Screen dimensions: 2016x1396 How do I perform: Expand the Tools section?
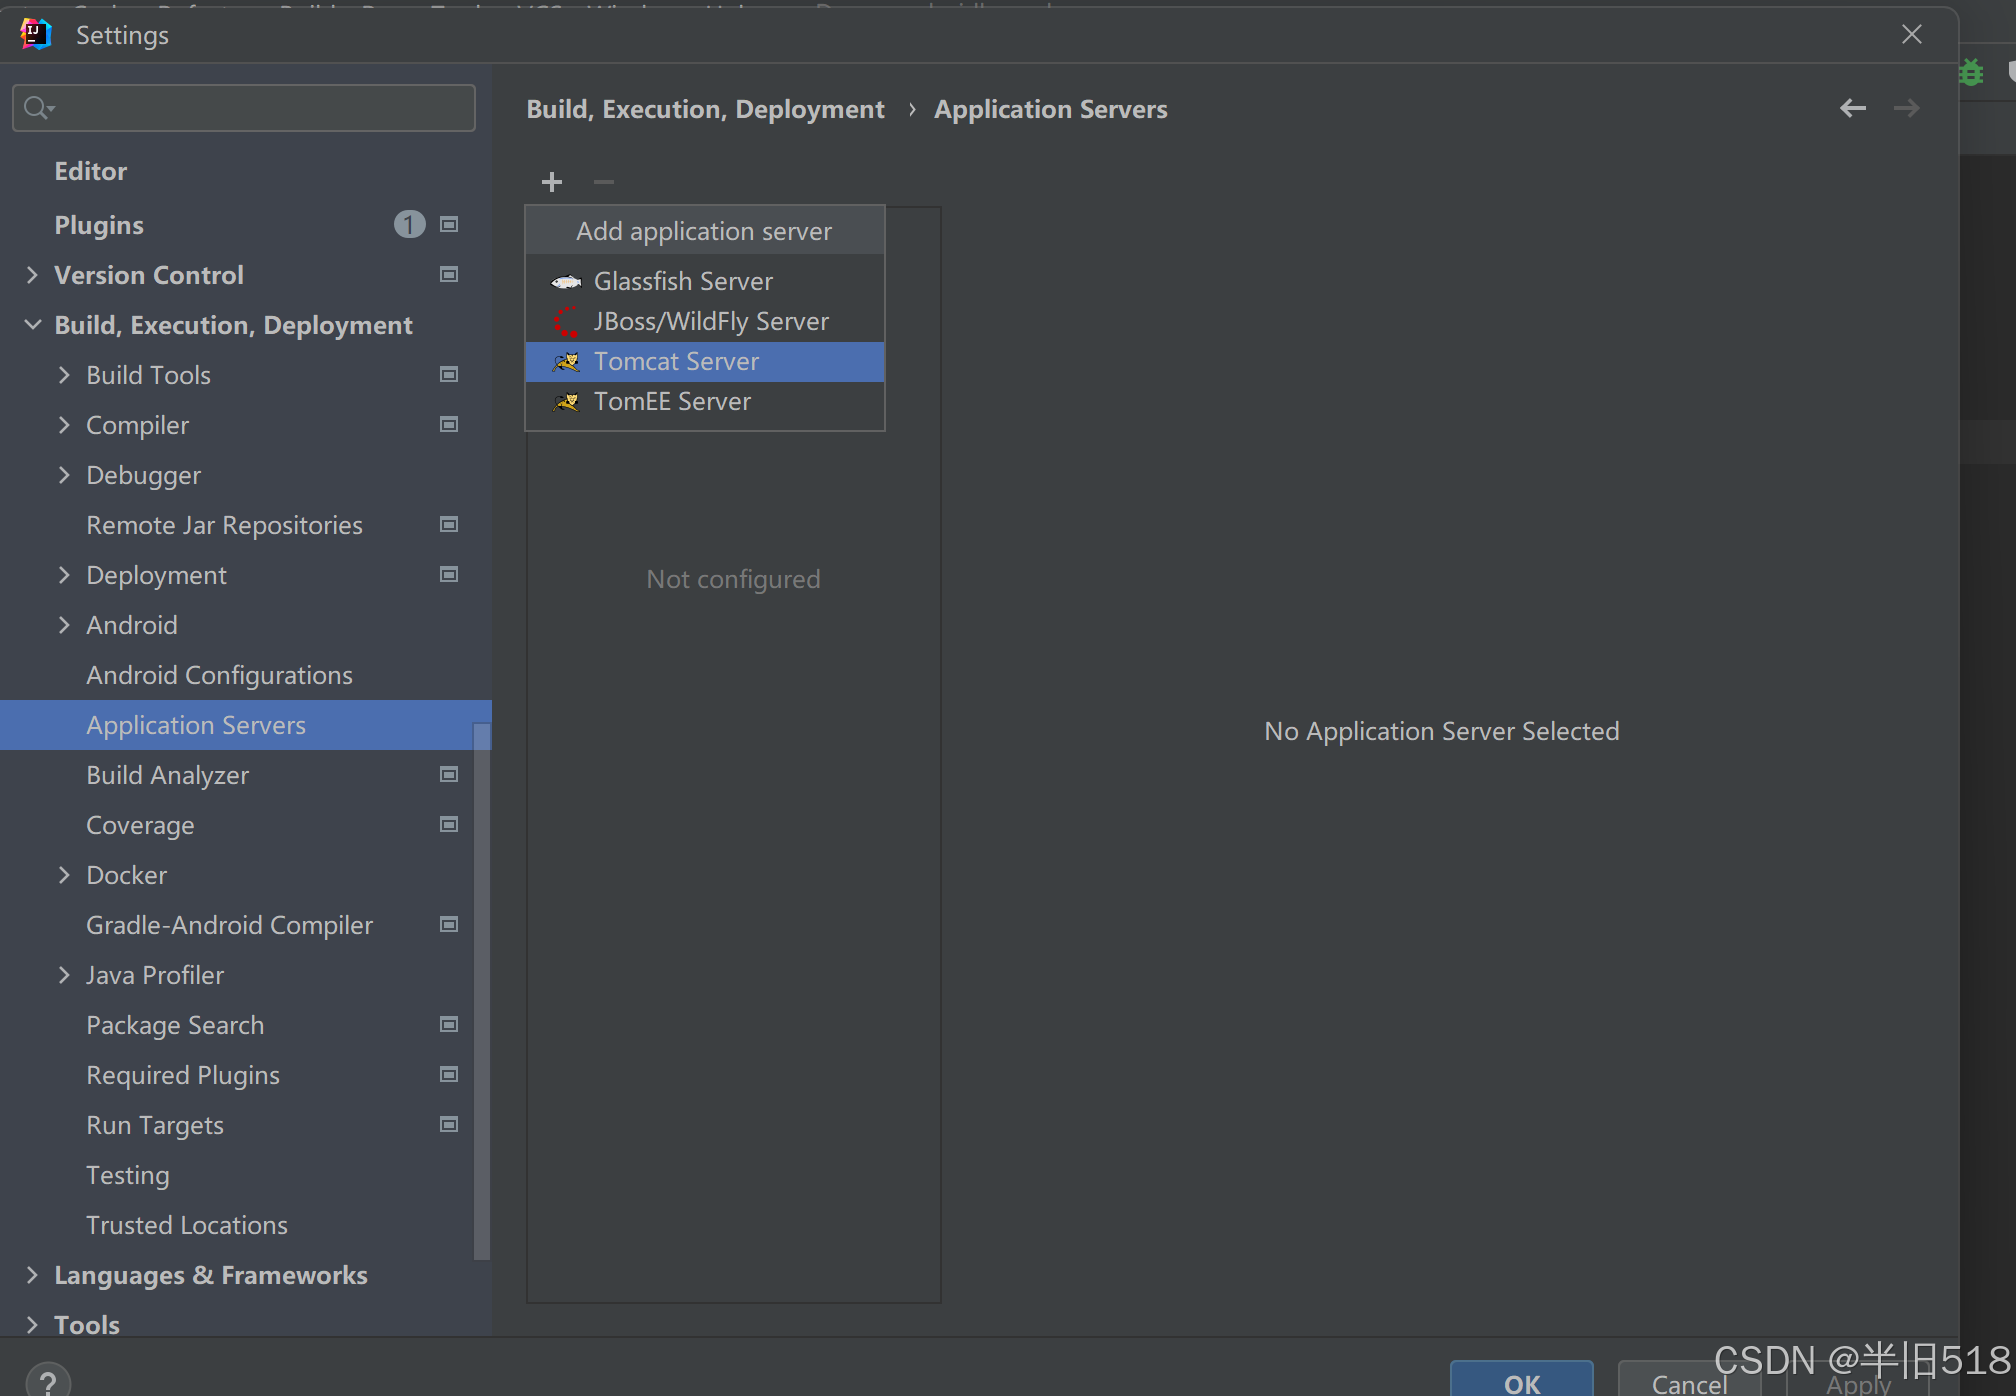32,1325
